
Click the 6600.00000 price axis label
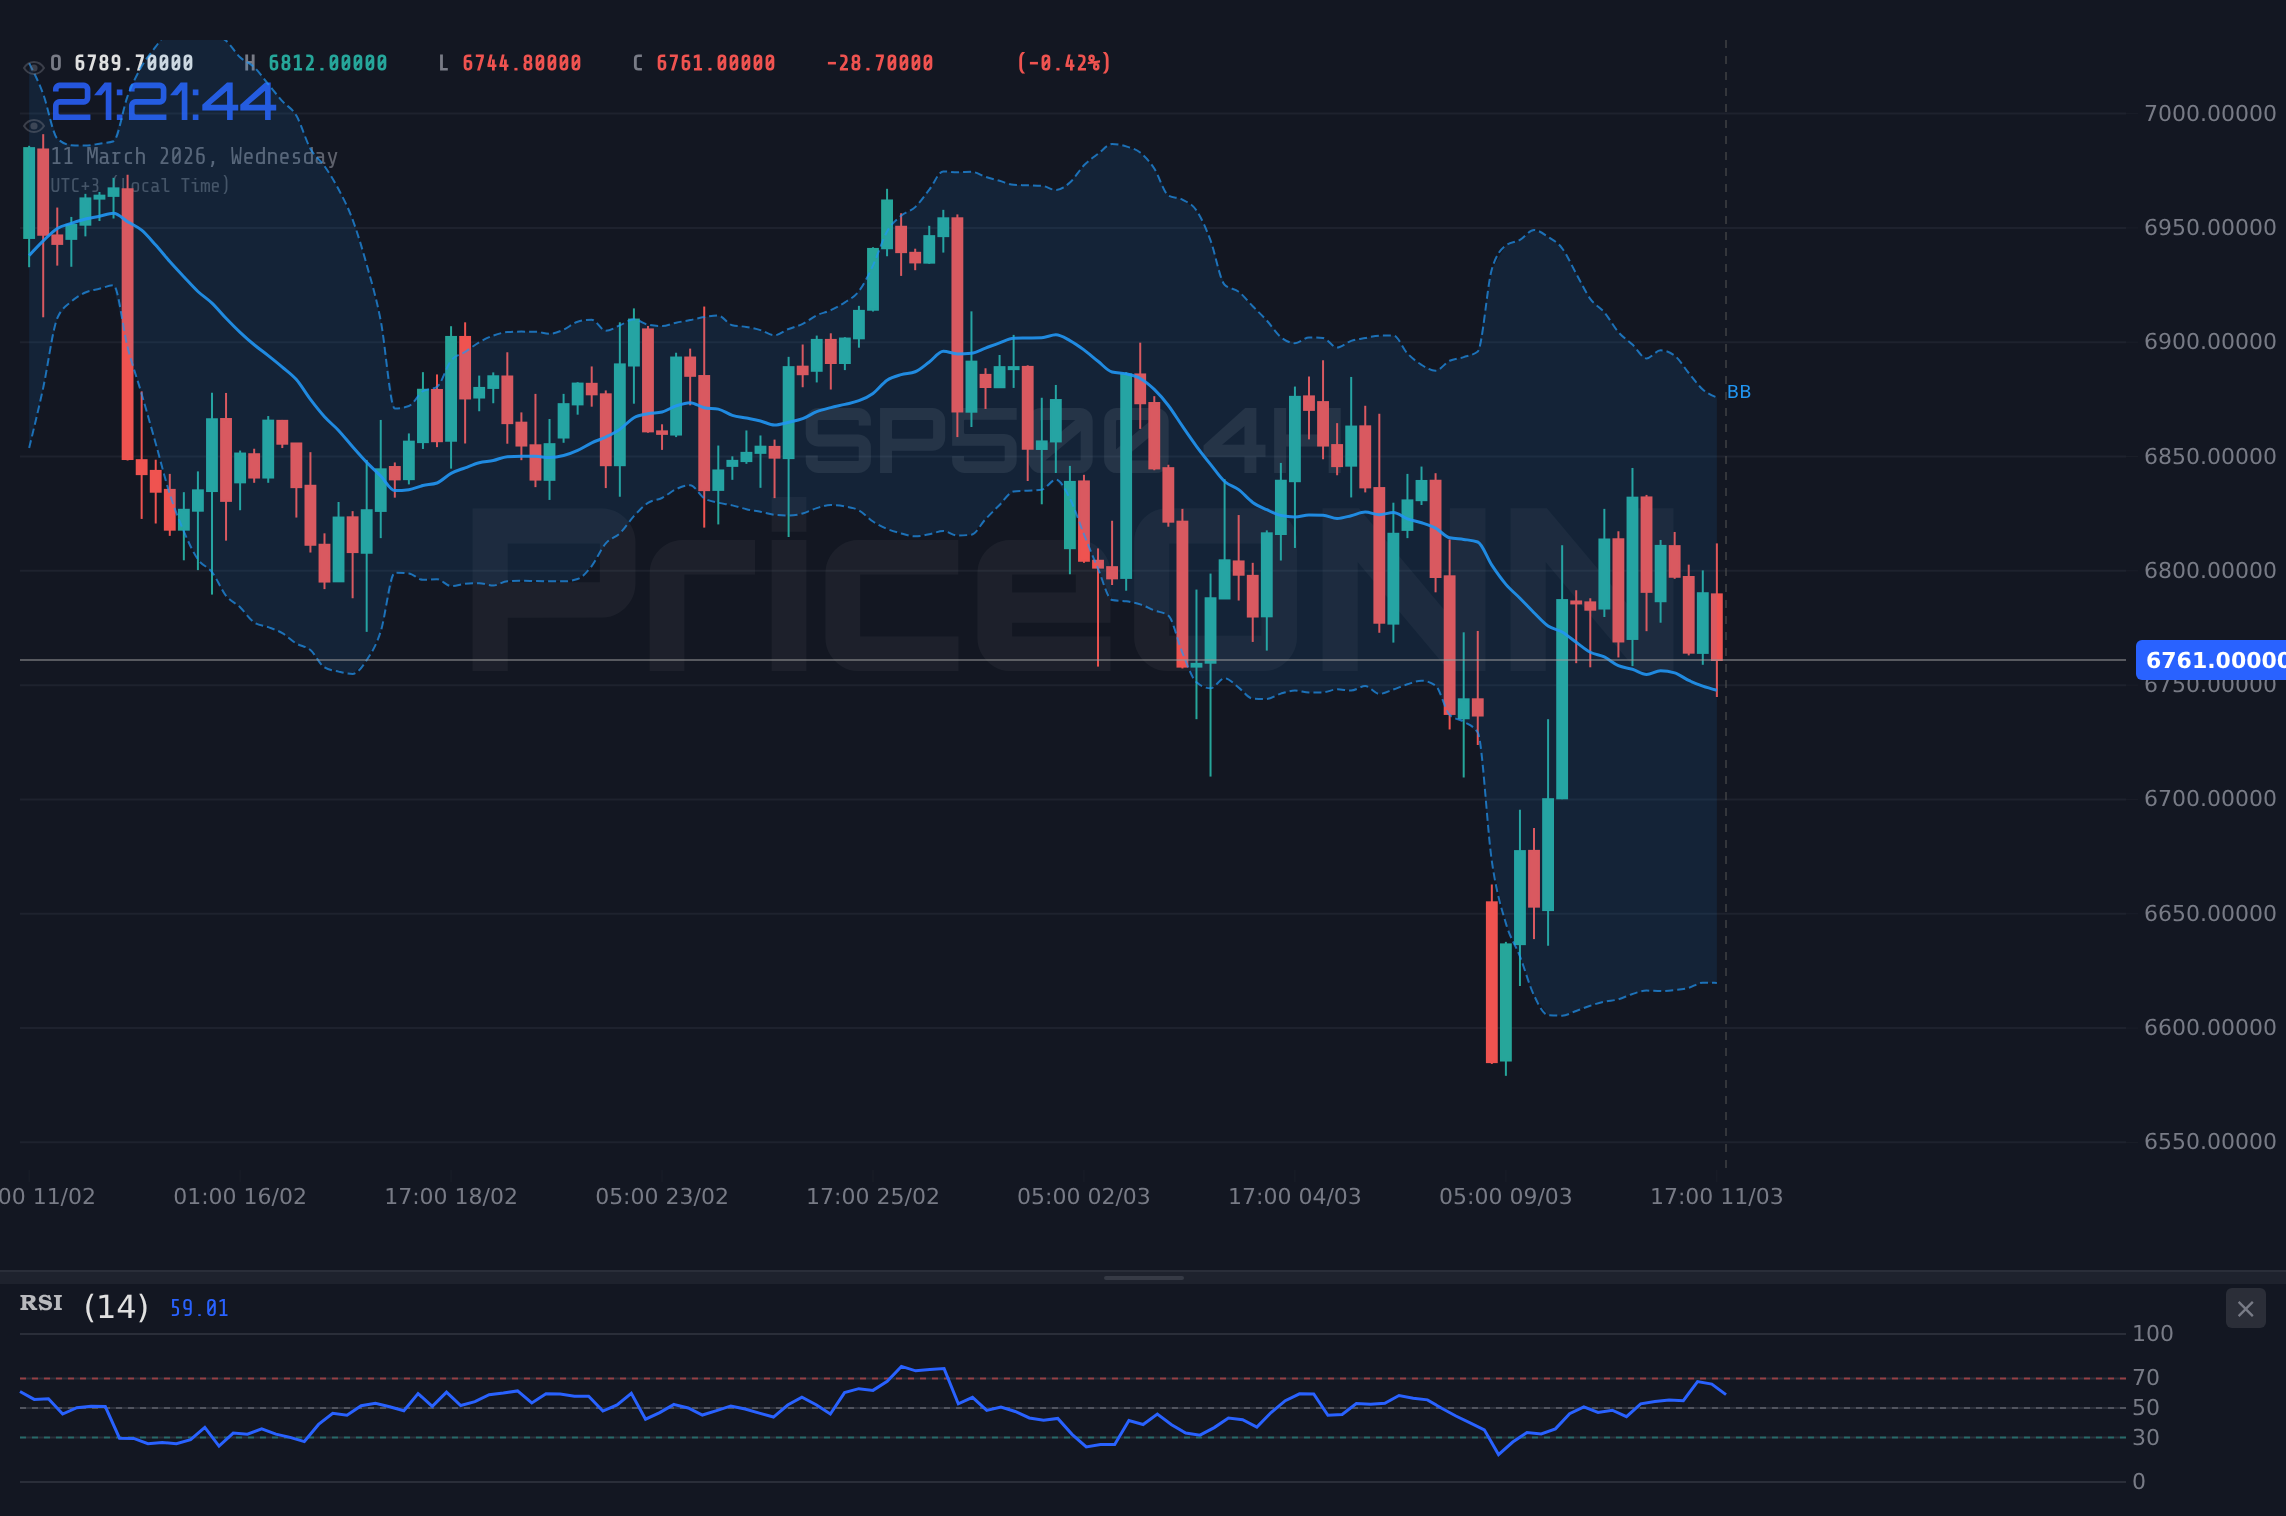point(2210,1027)
